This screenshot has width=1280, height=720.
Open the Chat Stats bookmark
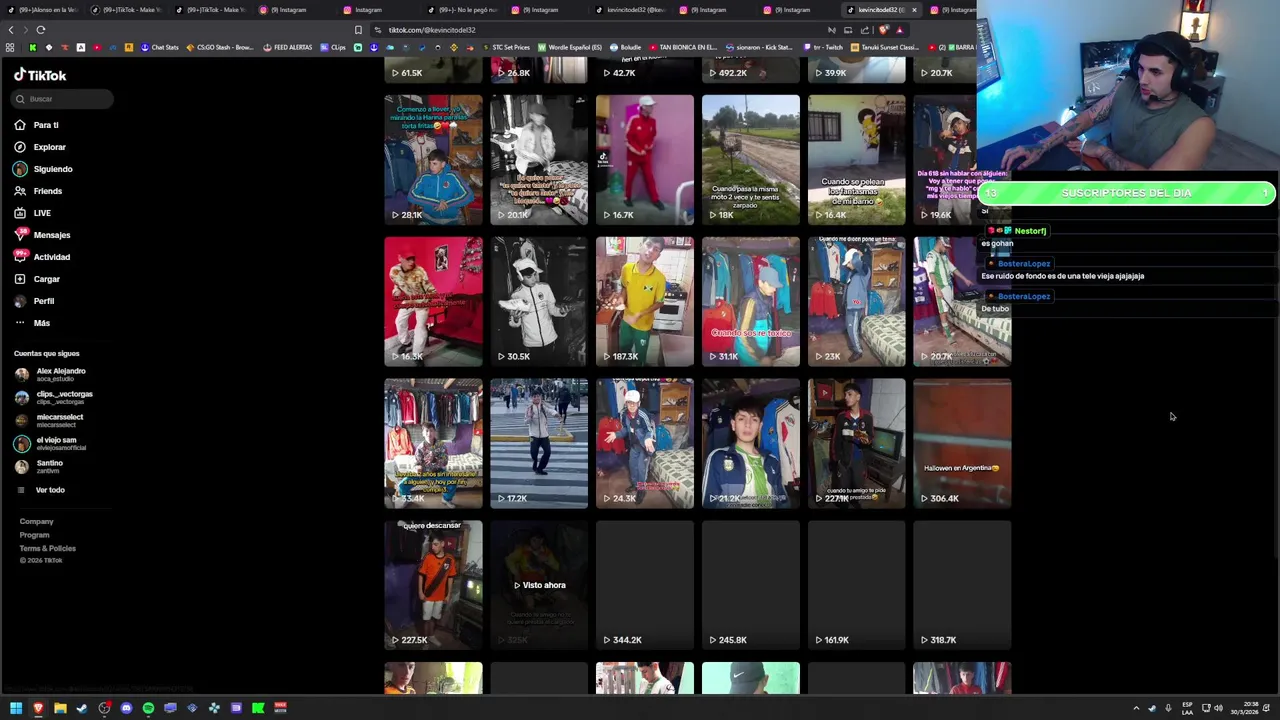[160, 47]
